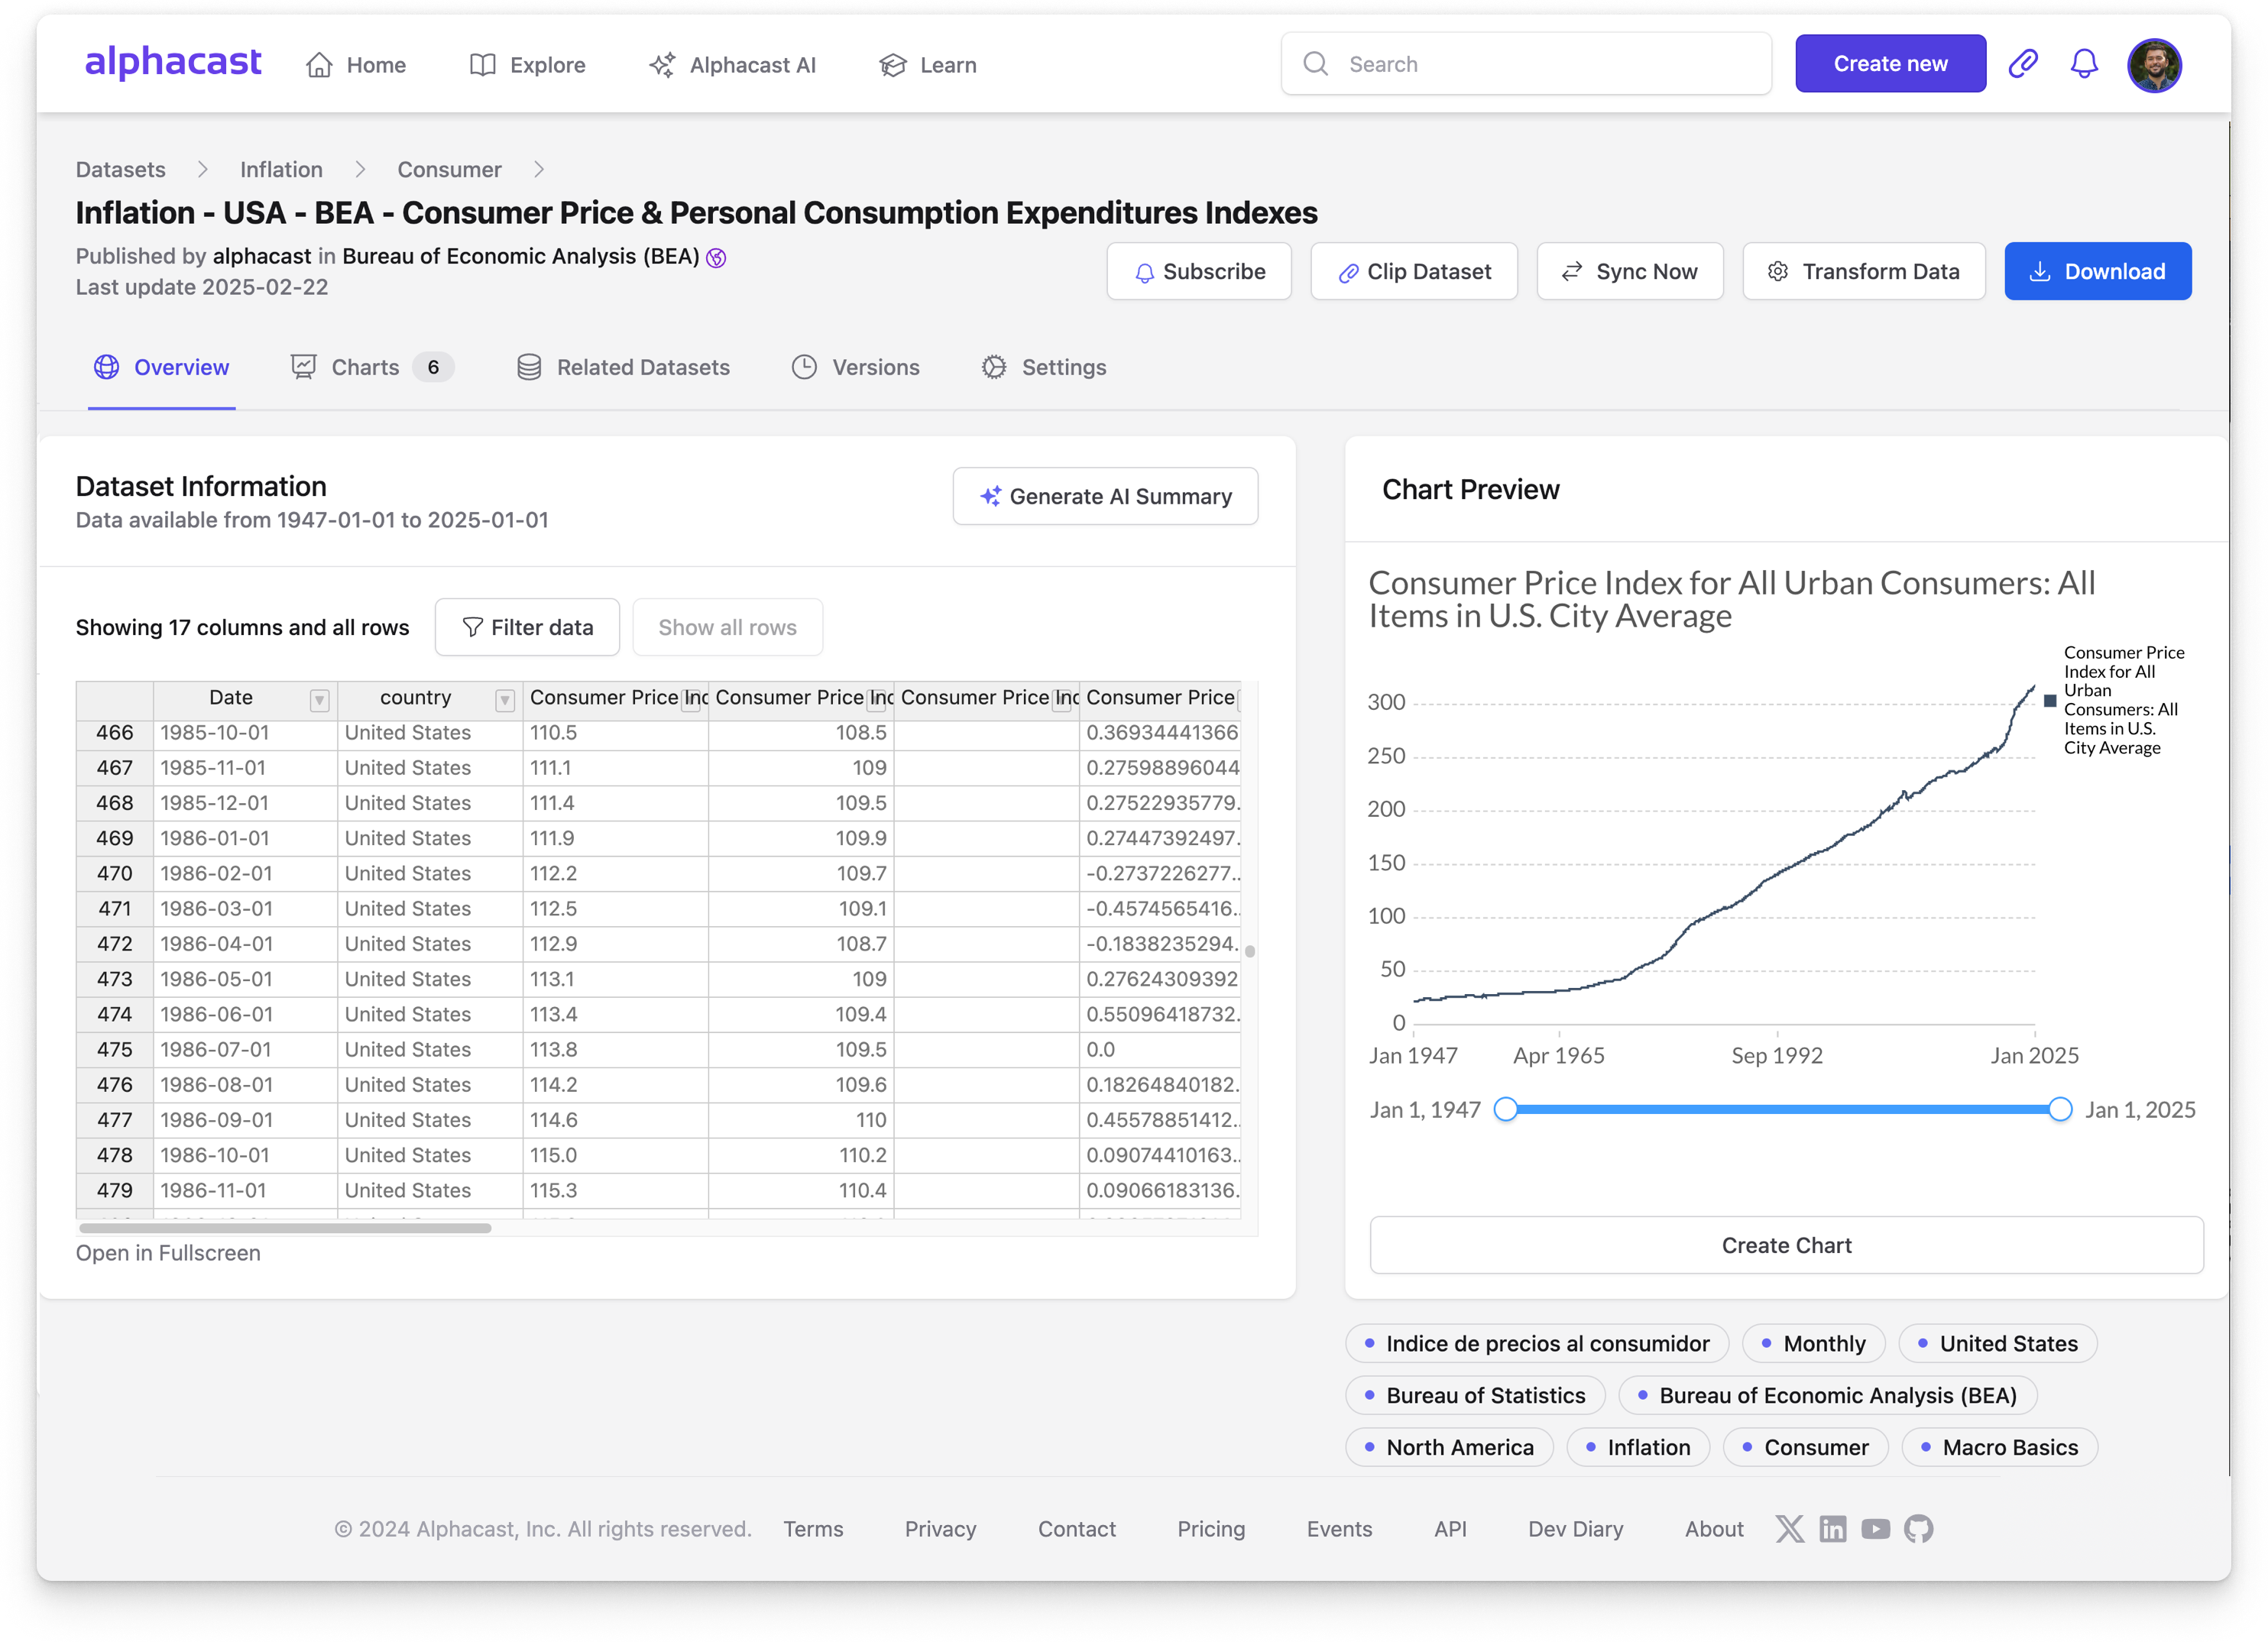This screenshot has height=1642, width=2268.
Task: Click Sync Now button
Action: [x=1630, y=271]
